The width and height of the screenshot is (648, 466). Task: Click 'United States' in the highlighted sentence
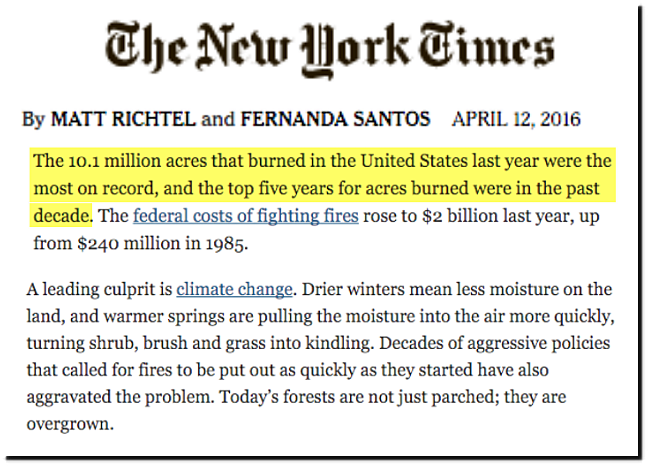[414, 161]
